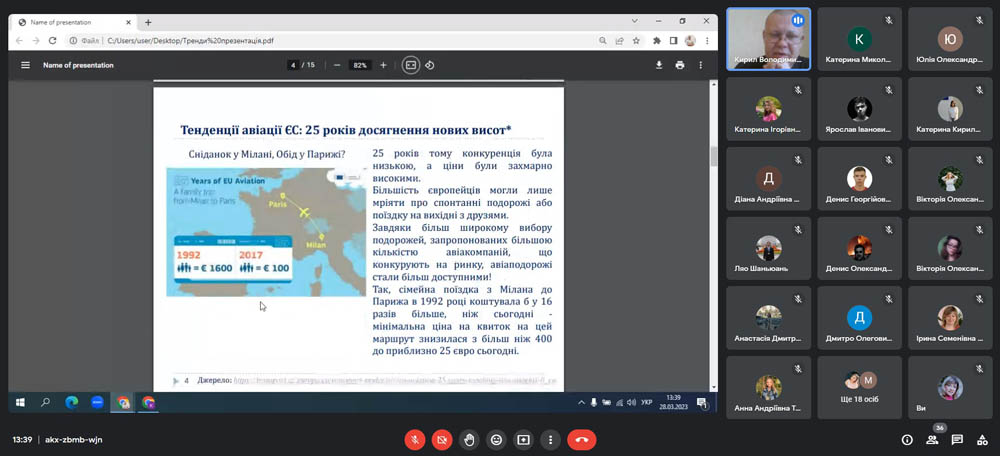The width and height of the screenshot is (1000, 456).
Task: Unmute the microphone in the call bar
Action: (415, 439)
